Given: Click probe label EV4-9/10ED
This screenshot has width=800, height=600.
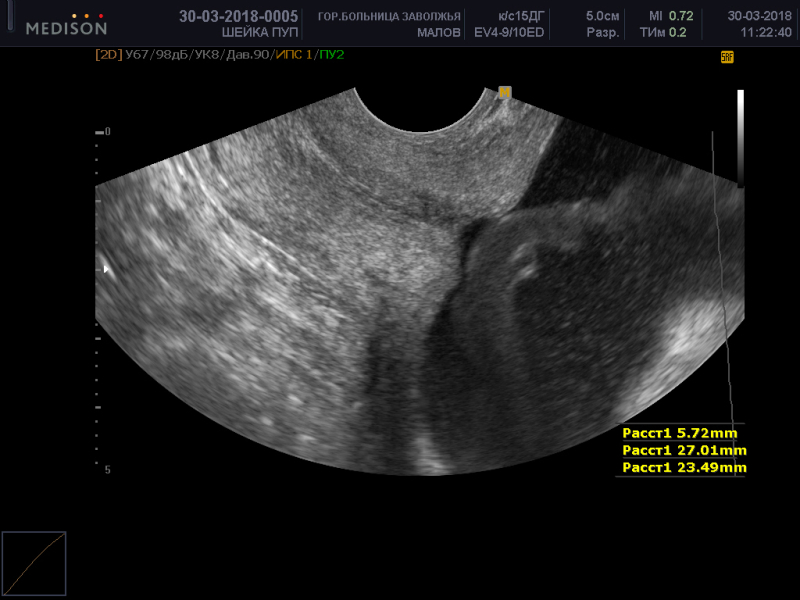Looking at the screenshot, I should (509, 33).
